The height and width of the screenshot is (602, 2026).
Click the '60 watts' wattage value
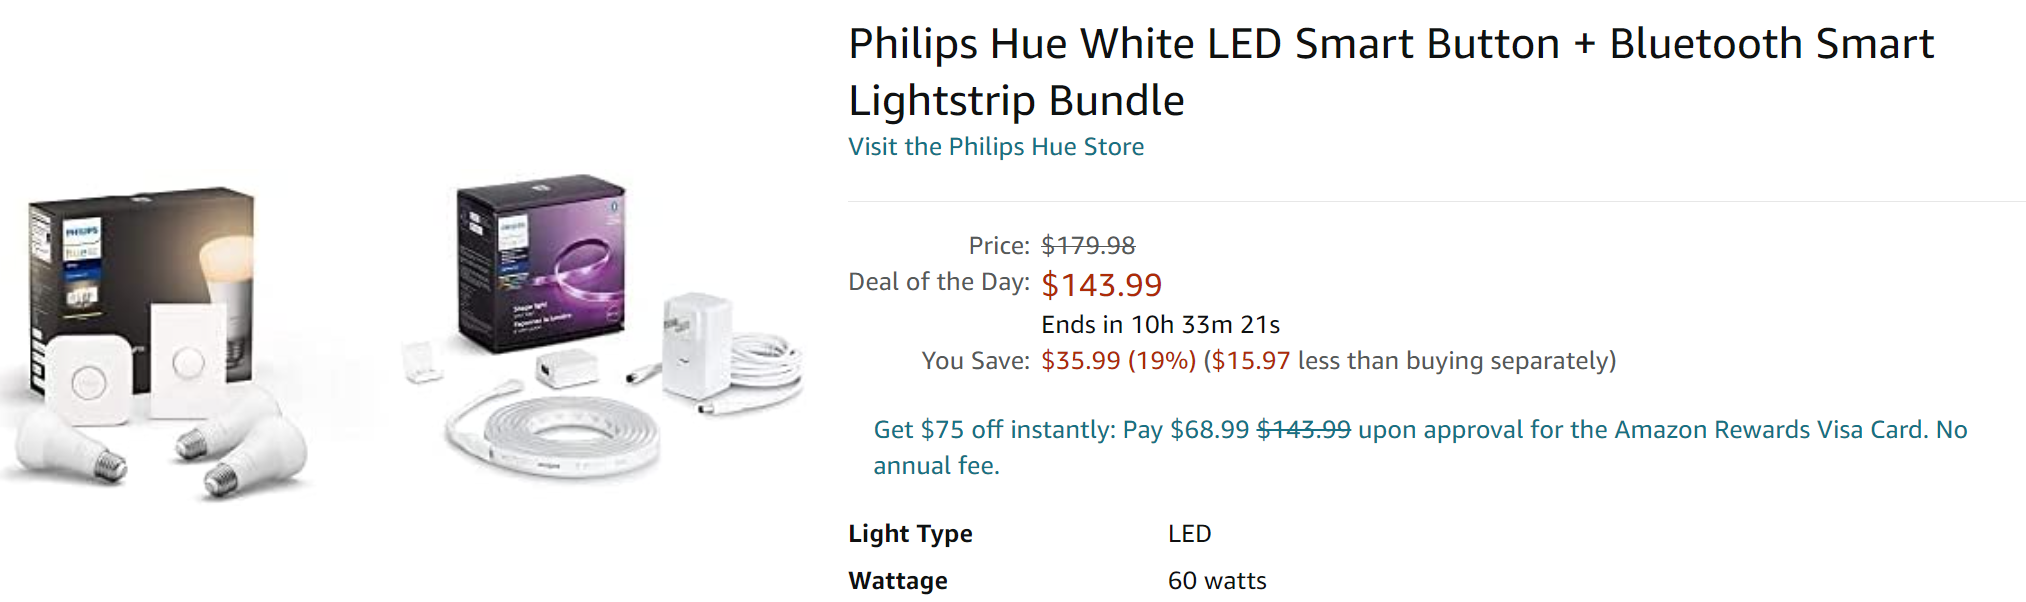(x=1217, y=581)
